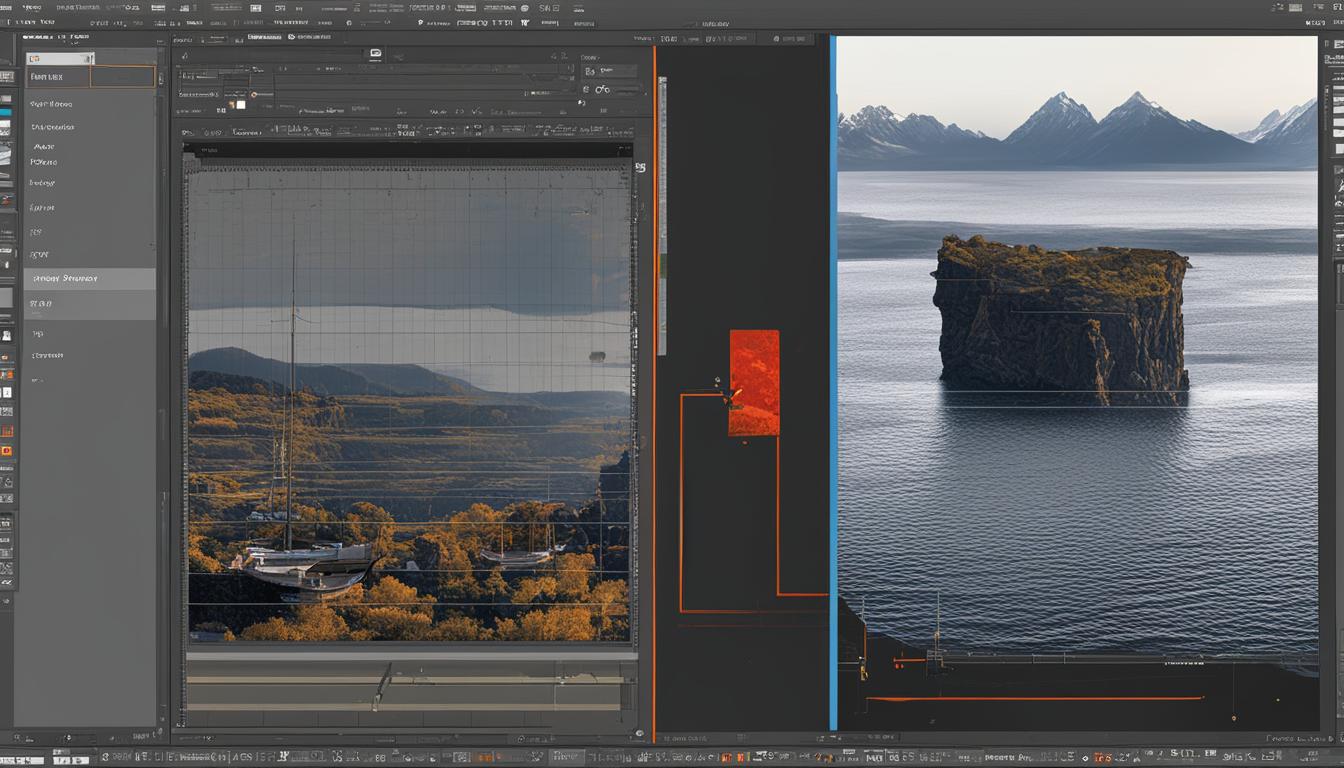The width and height of the screenshot is (1344, 768).
Task: Expand the collapsed entry at the panel bottom
Action: pos(40,380)
